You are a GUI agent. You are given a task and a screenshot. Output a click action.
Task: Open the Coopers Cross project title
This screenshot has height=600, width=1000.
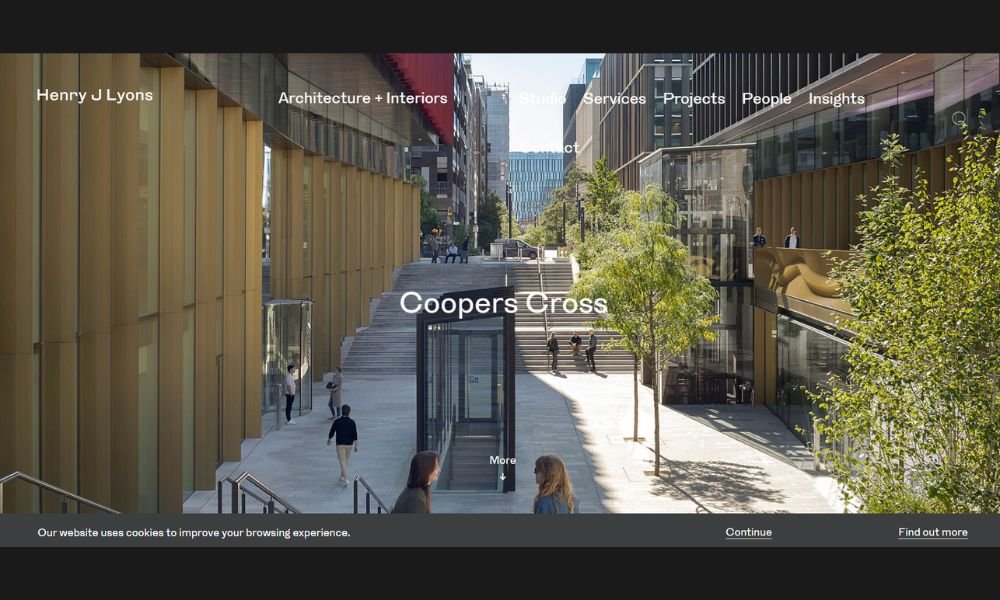(503, 303)
